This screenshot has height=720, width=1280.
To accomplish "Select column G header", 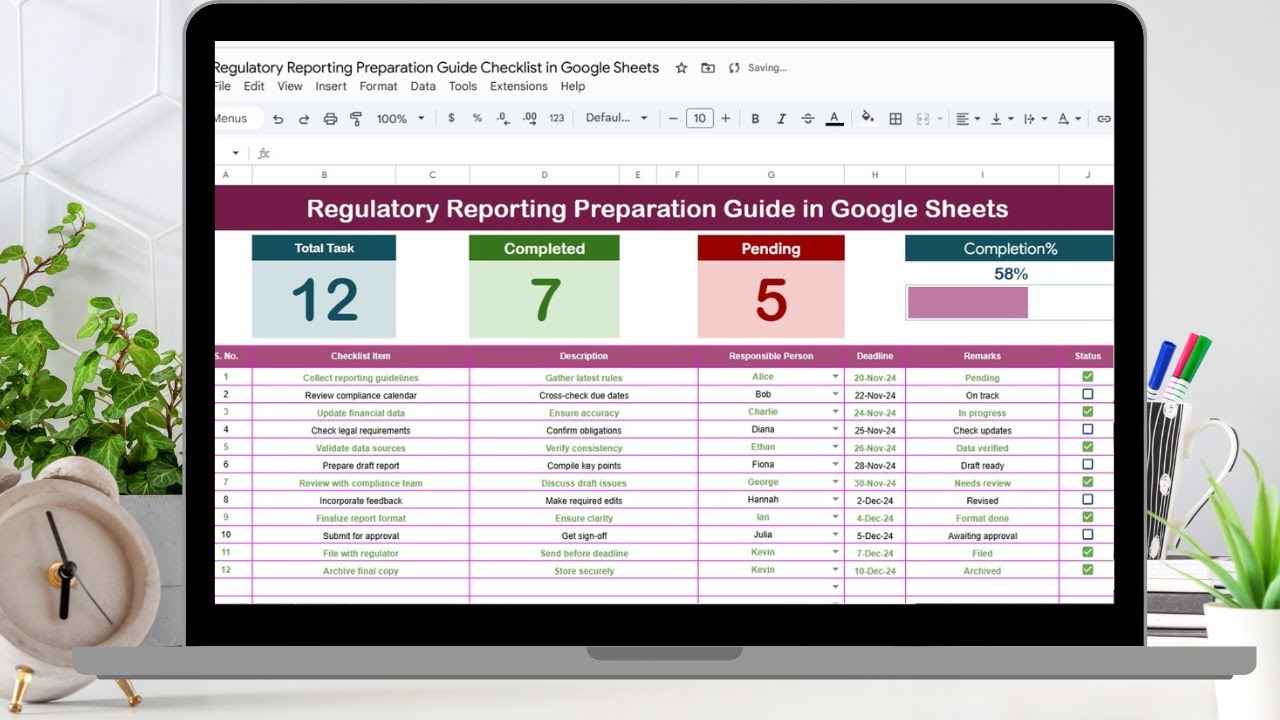I will click(x=771, y=175).
